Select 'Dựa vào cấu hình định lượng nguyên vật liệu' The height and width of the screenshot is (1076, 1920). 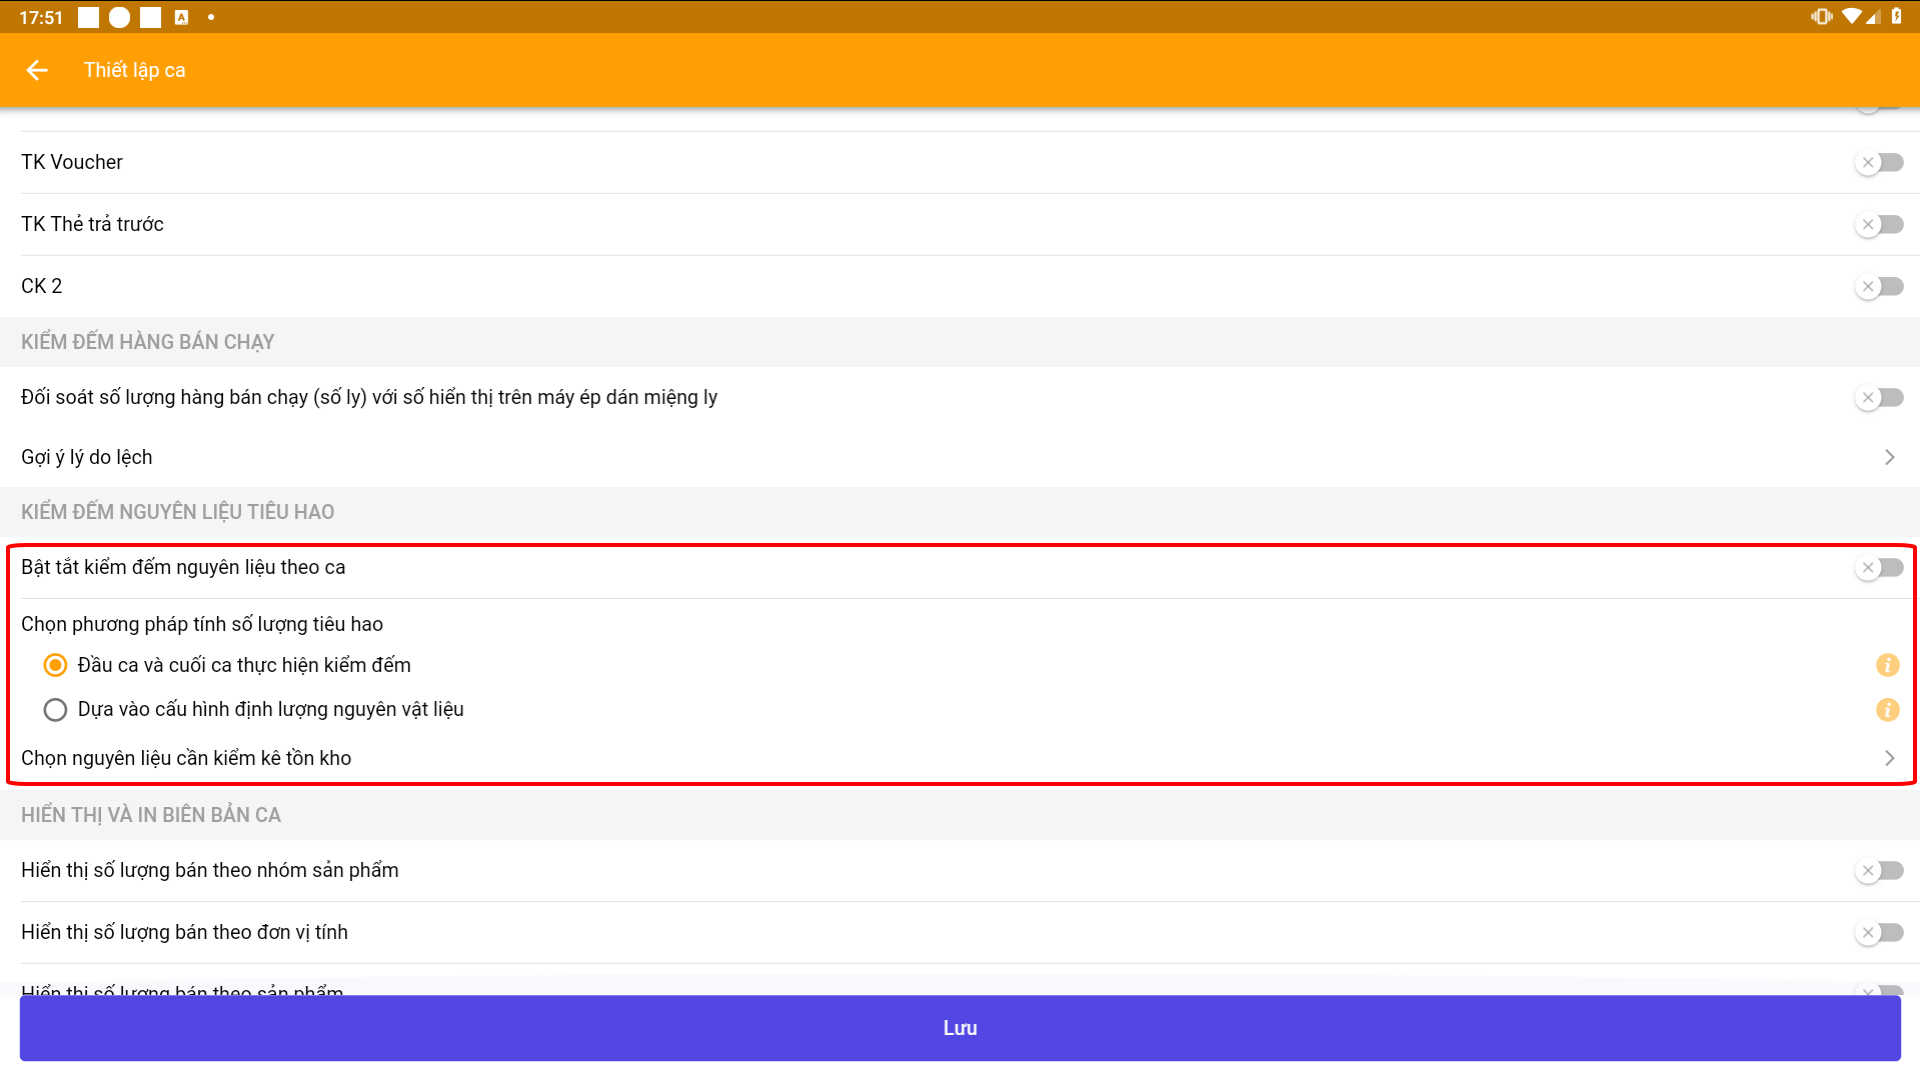tap(56, 710)
